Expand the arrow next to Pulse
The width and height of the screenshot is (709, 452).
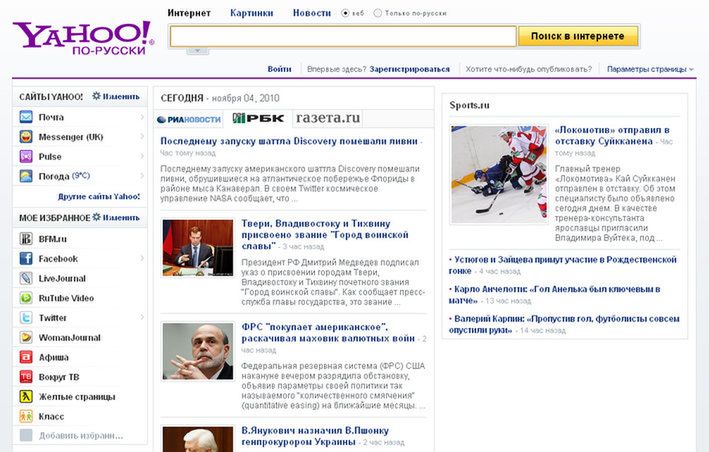[x=142, y=156]
